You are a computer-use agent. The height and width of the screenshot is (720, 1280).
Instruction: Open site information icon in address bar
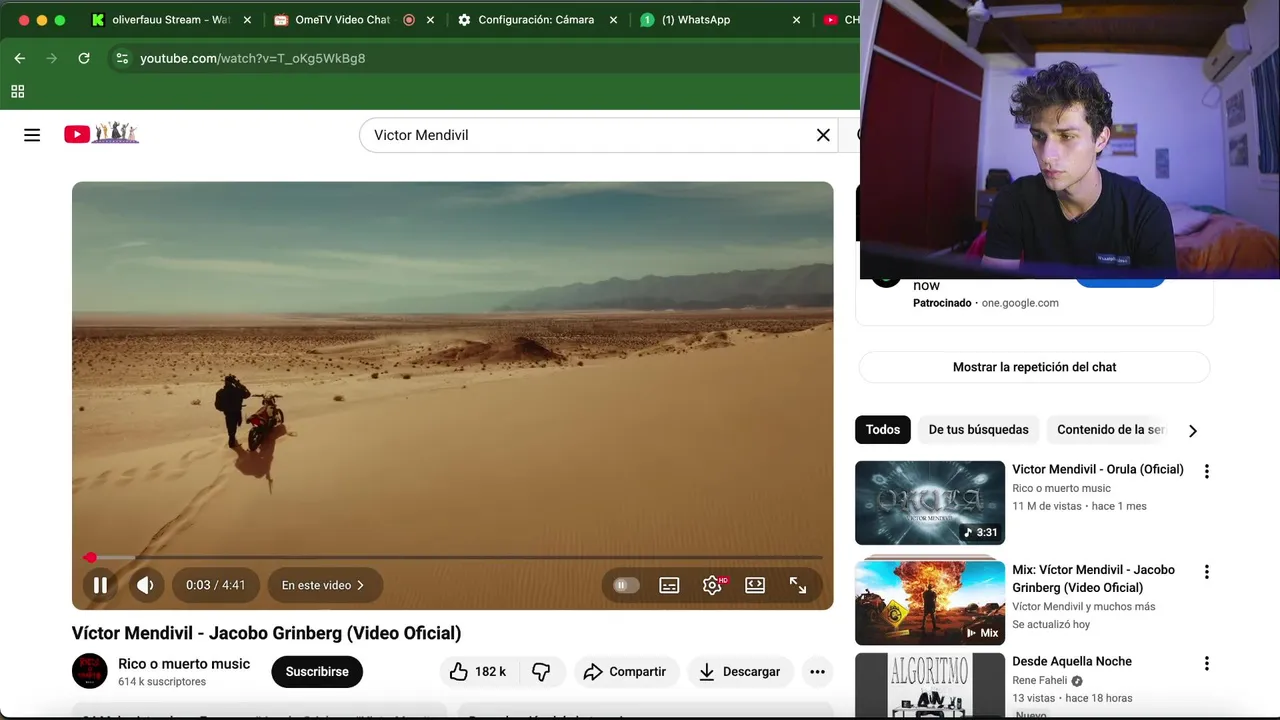[122, 58]
